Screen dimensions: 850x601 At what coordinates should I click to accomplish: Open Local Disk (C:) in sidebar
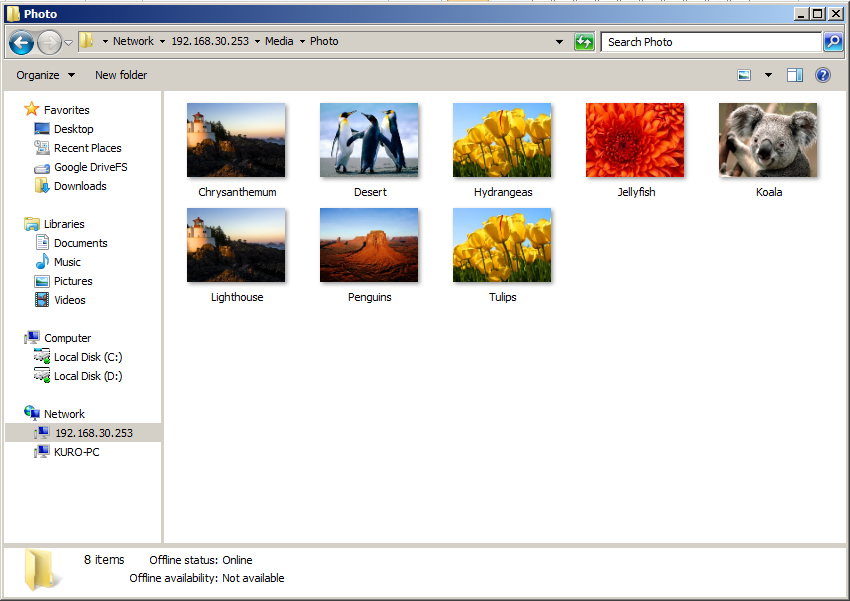pyautogui.click(x=87, y=356)
